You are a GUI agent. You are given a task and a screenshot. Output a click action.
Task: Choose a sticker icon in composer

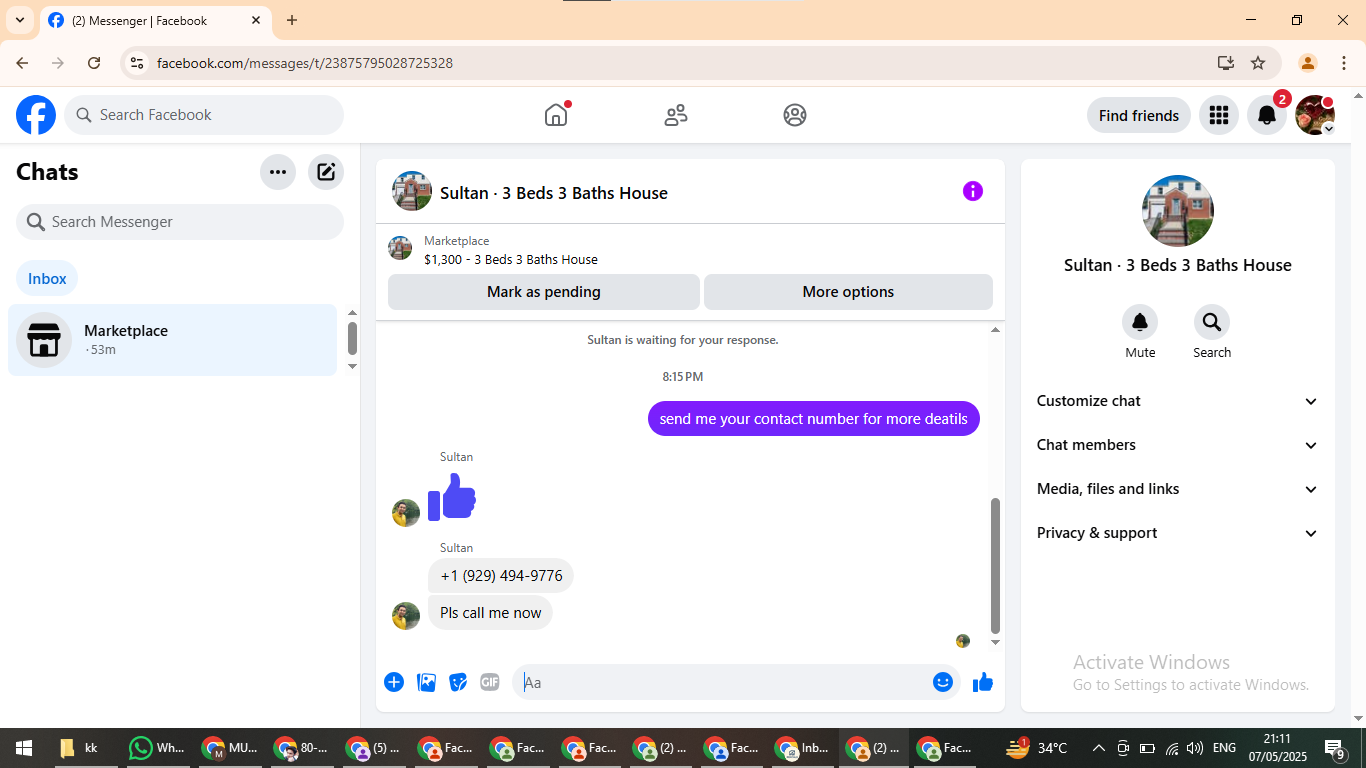(458, 682)
